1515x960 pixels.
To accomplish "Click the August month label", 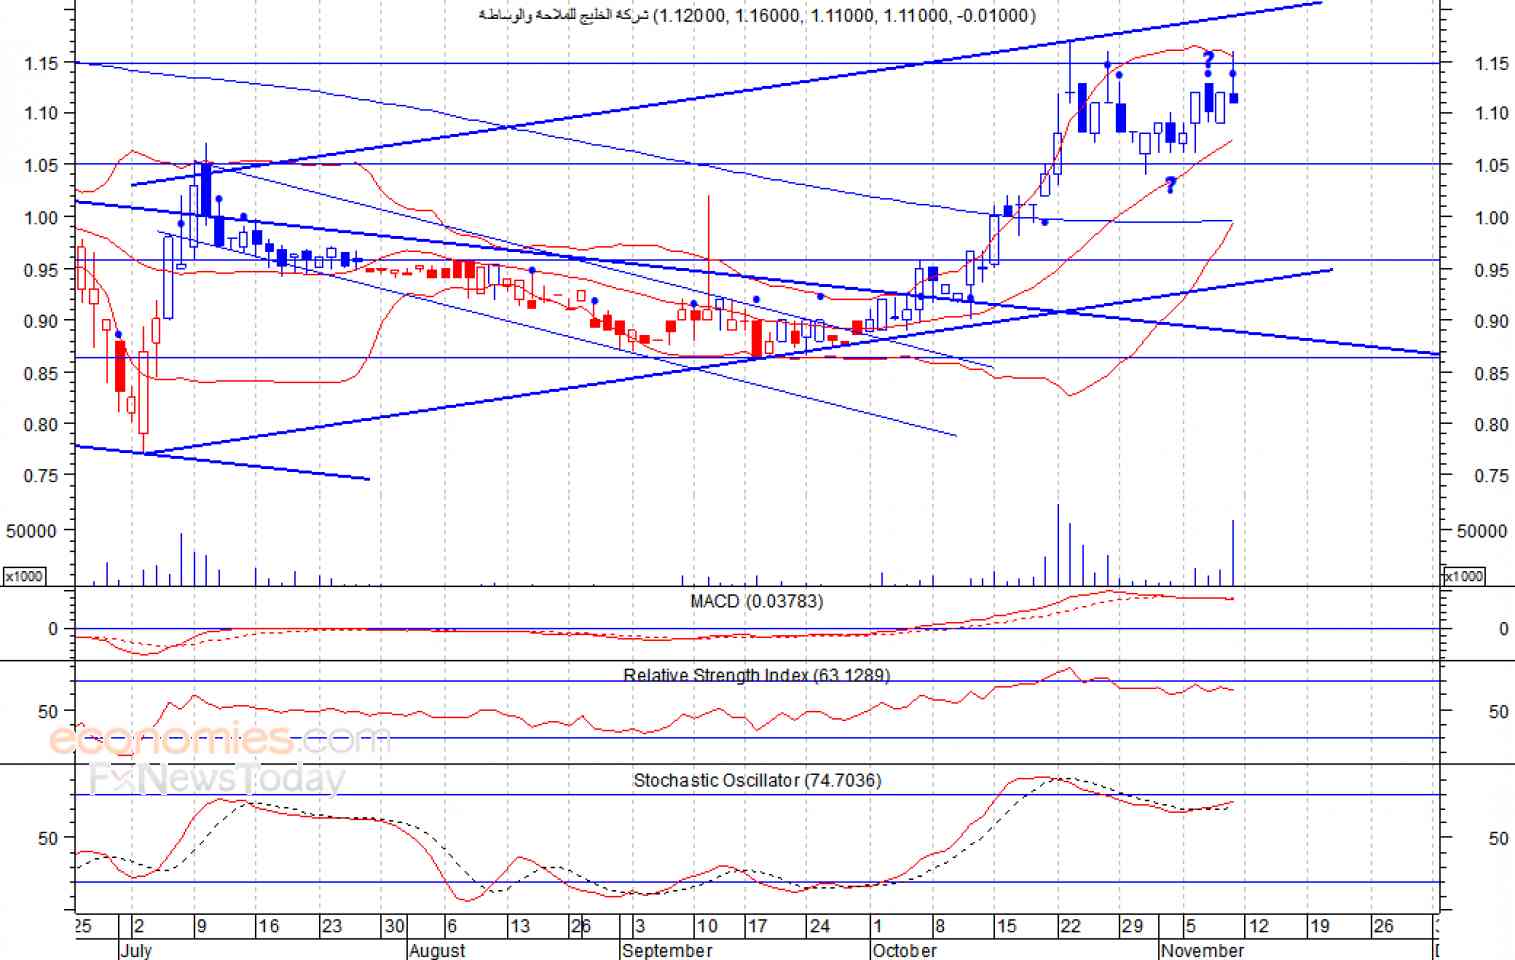I will point(437,950).
